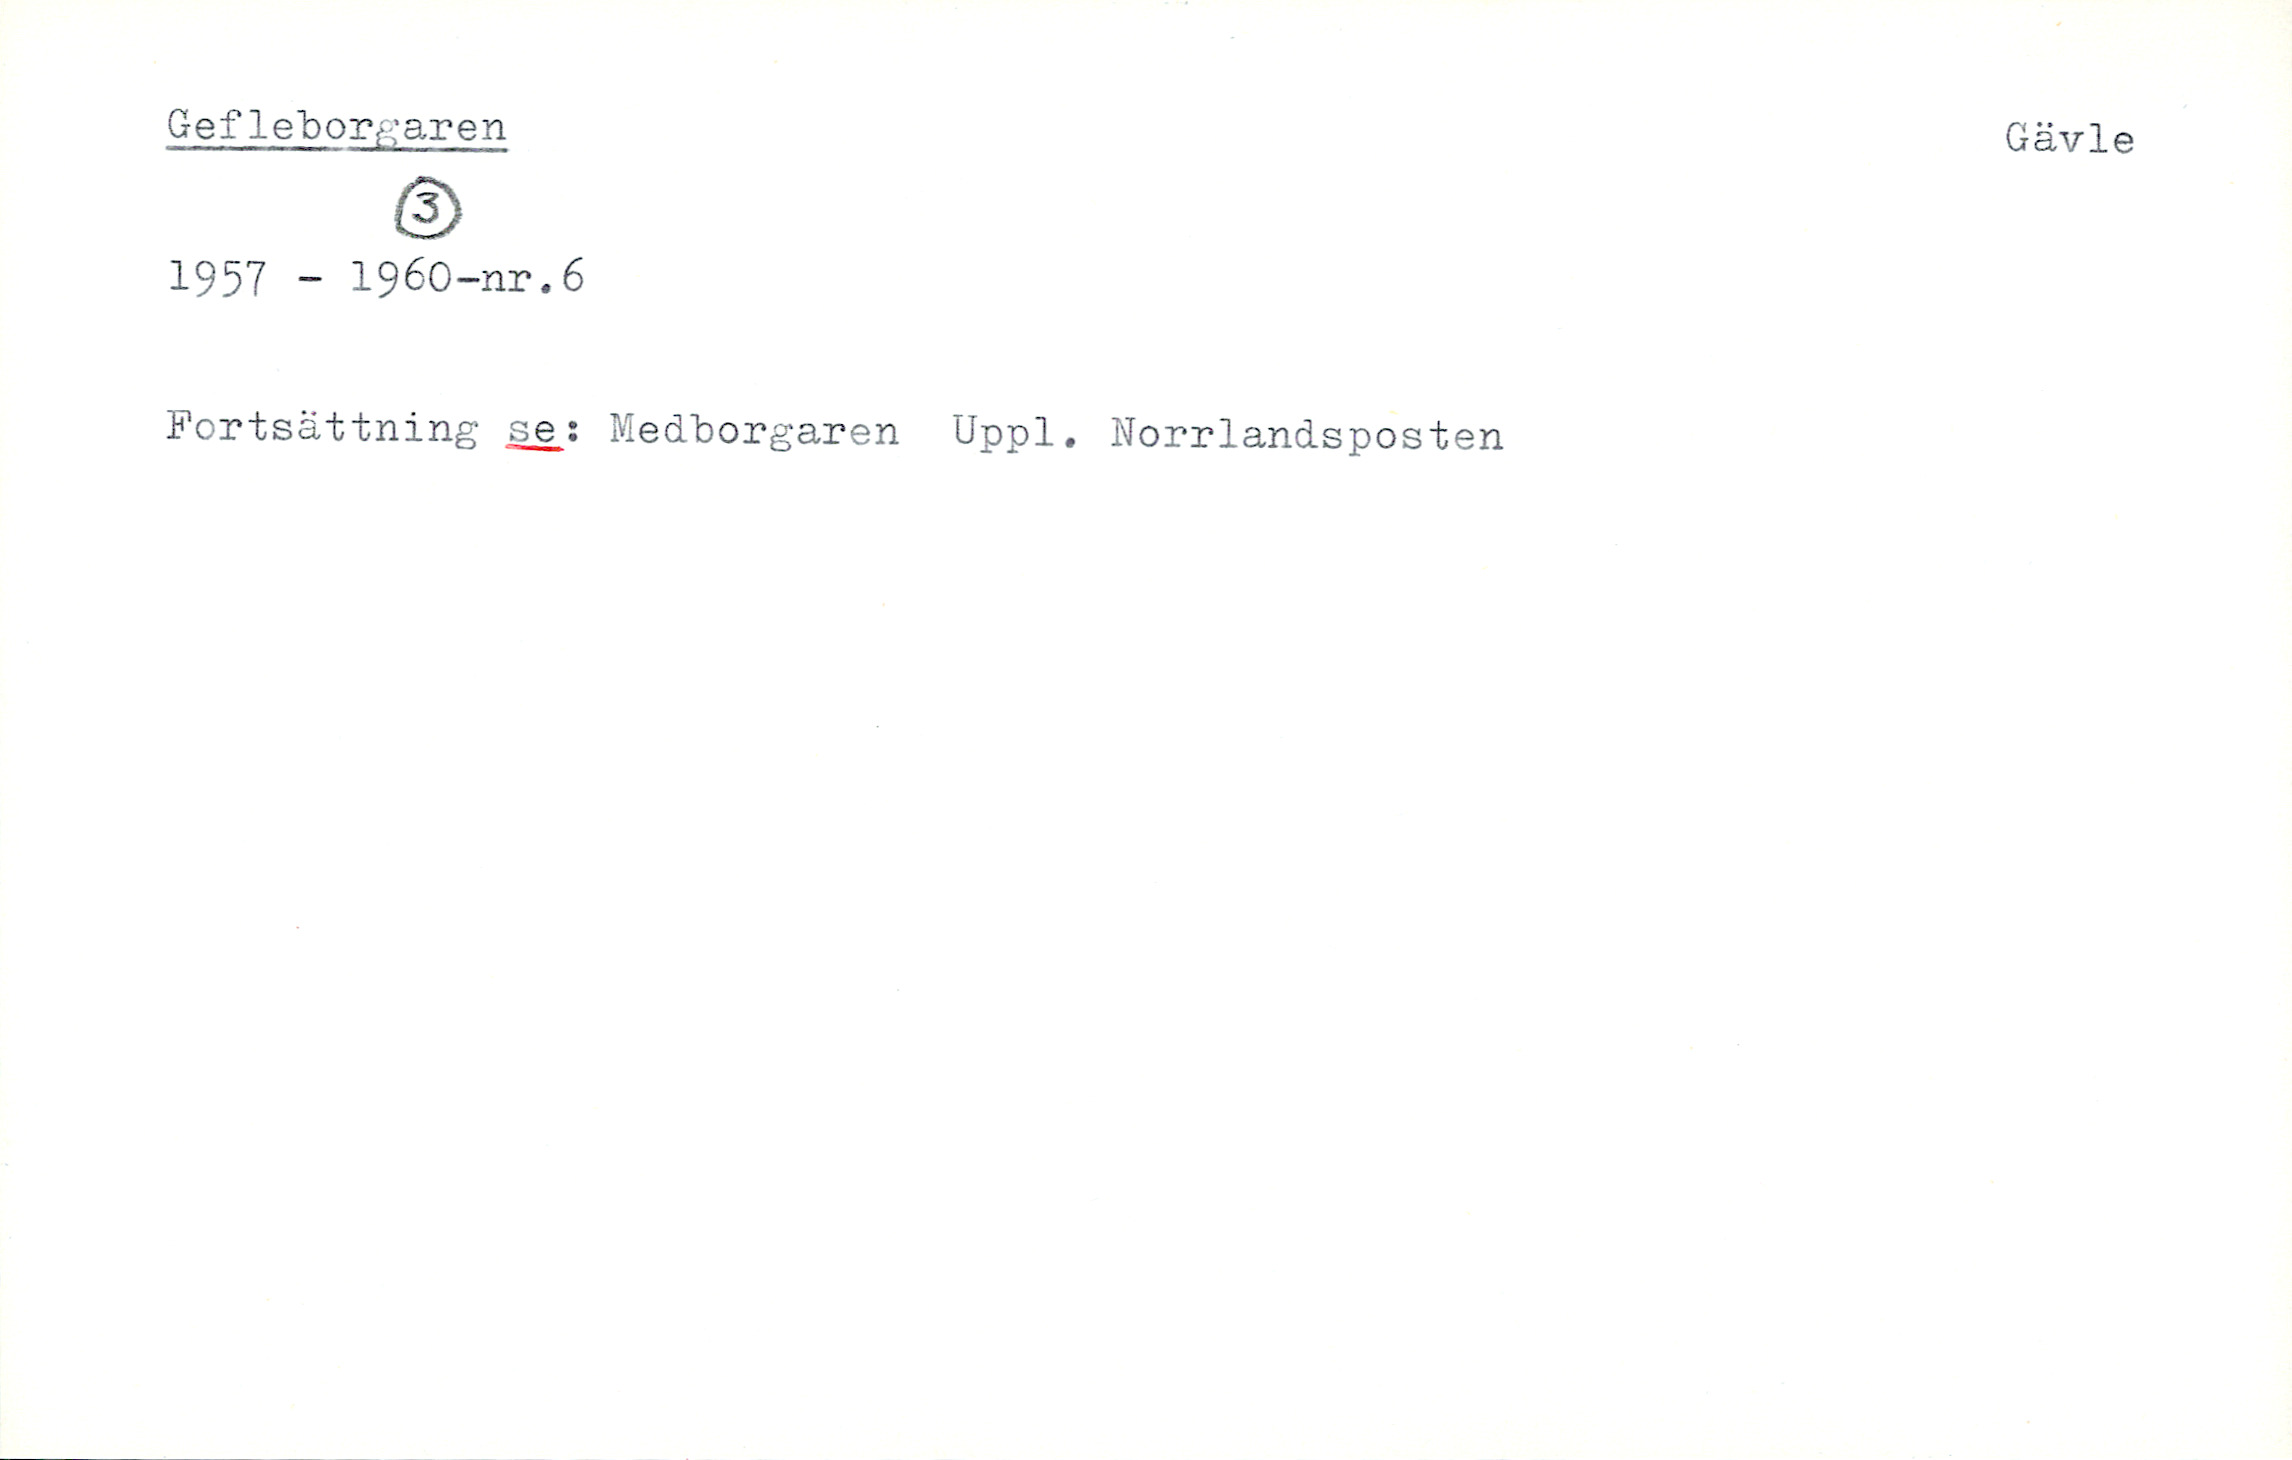Click the period after Uppl
The height and width of the screenshot is (1460, 2292).
coord(1070,441)
